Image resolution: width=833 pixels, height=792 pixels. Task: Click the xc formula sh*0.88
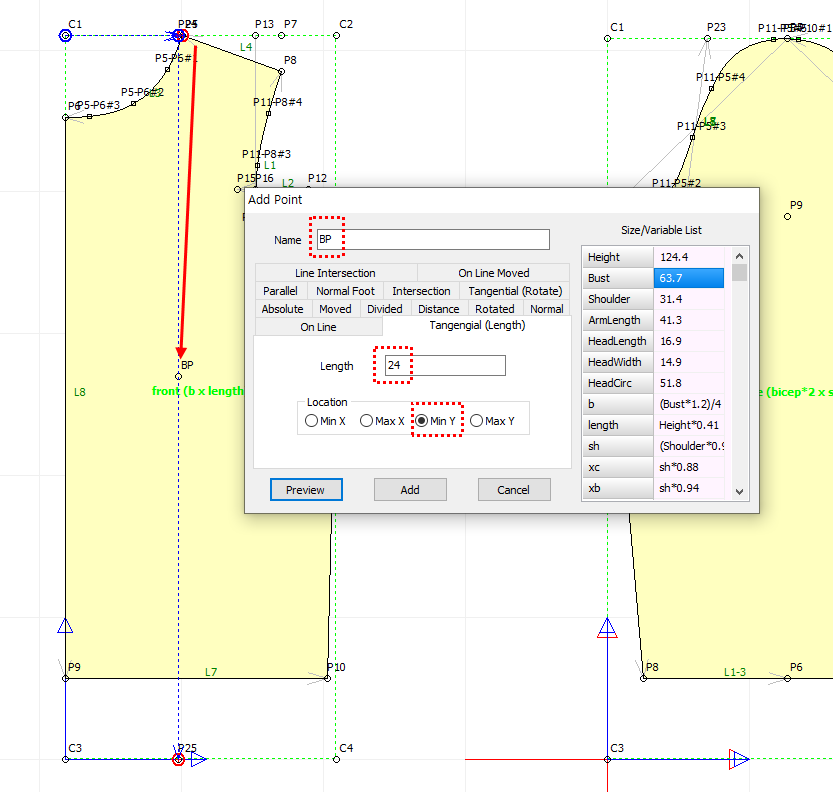[688, 467]
